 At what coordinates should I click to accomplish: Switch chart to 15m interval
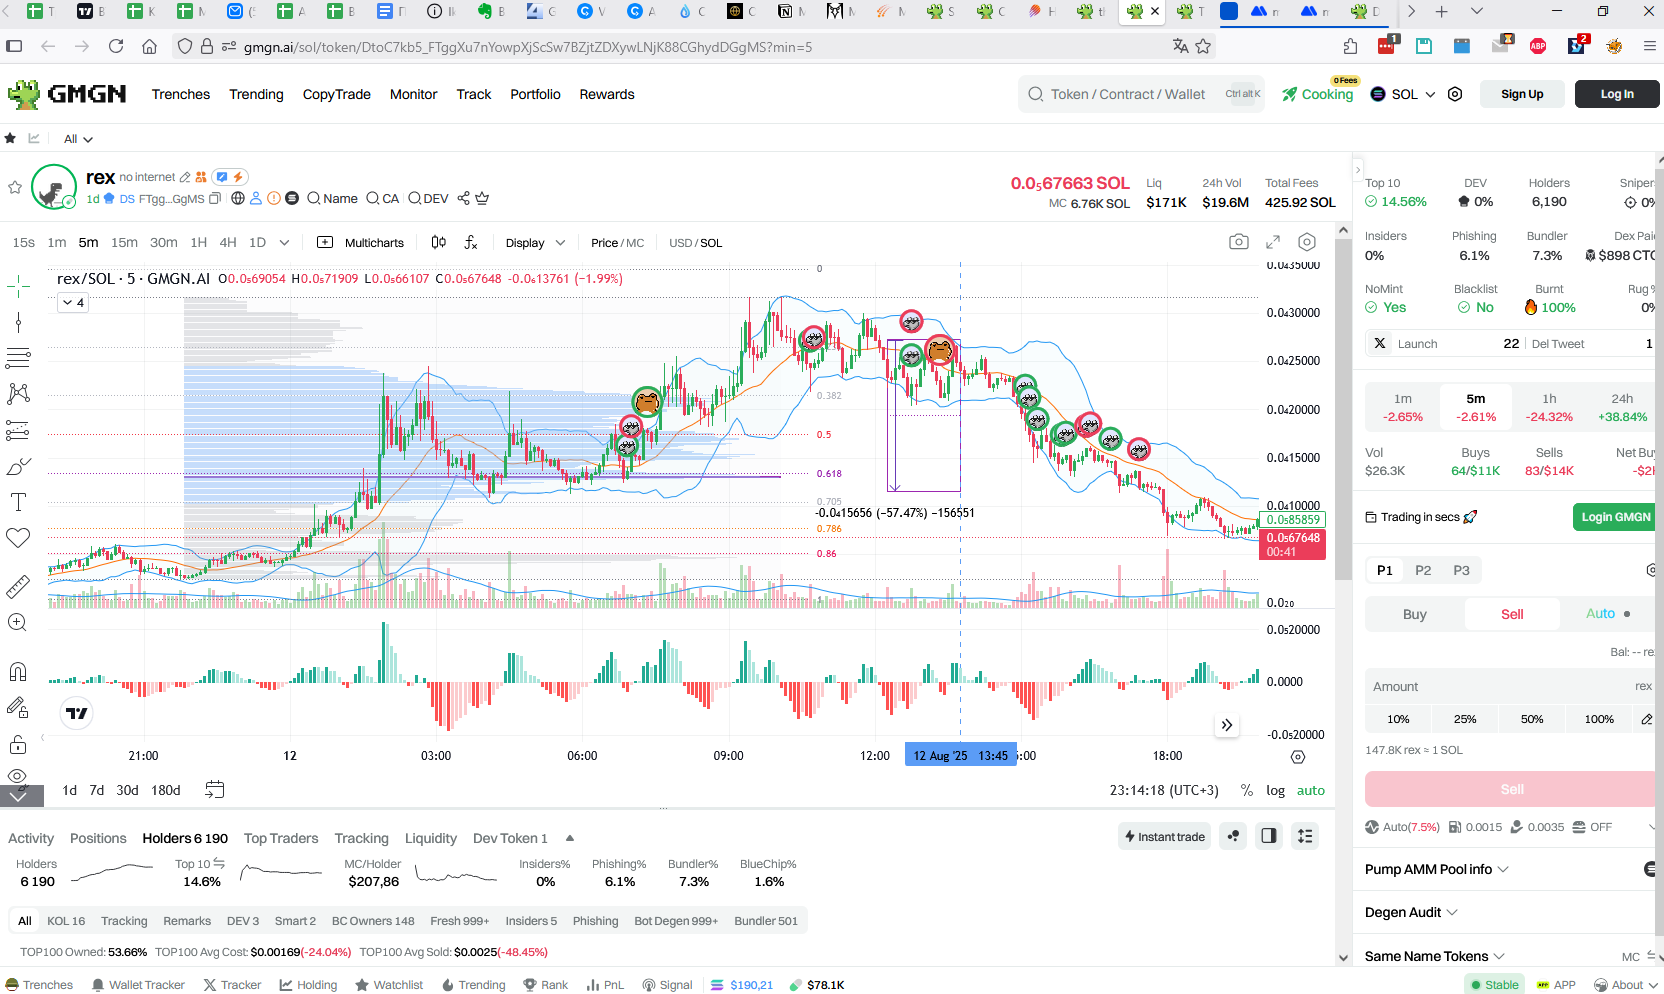point(125,243)
